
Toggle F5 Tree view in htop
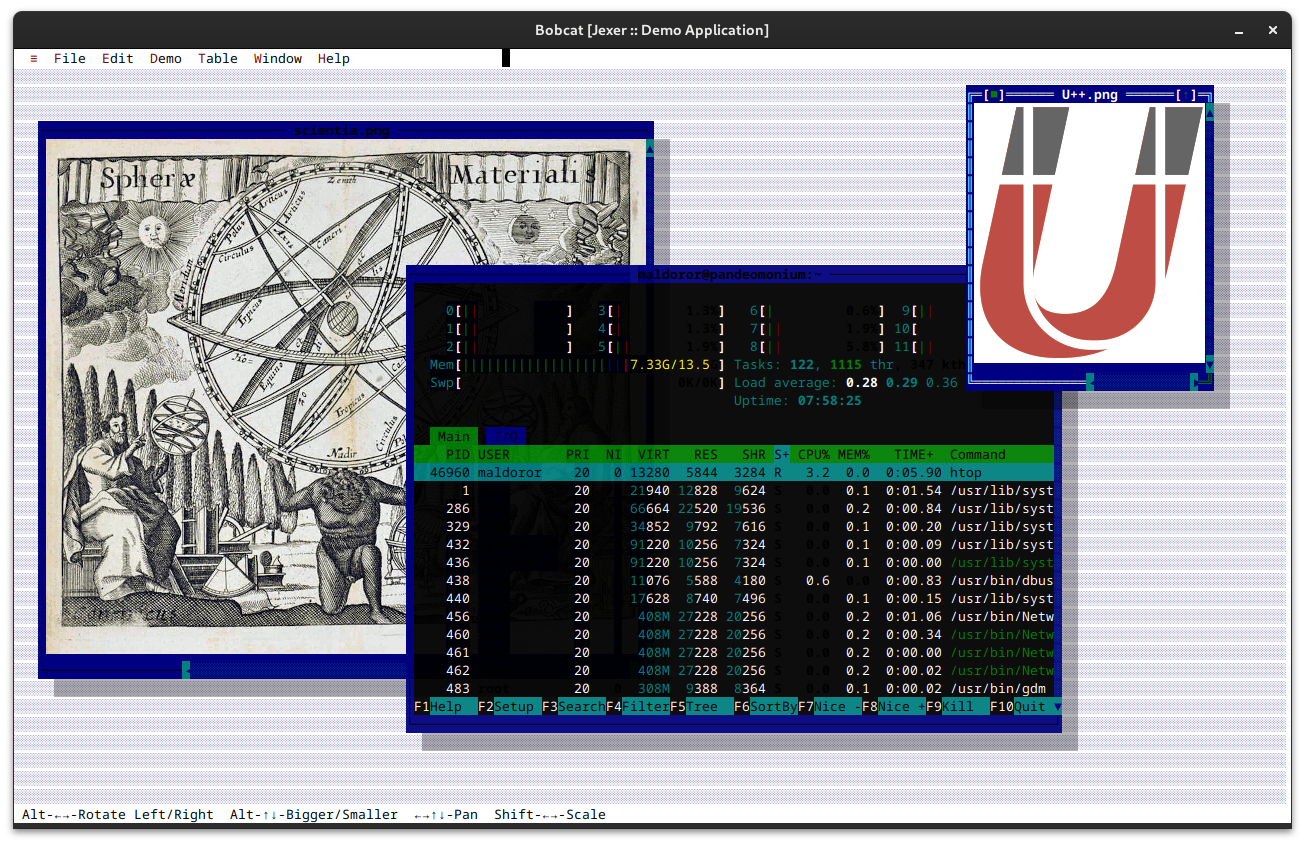click(x=702, y=707)
